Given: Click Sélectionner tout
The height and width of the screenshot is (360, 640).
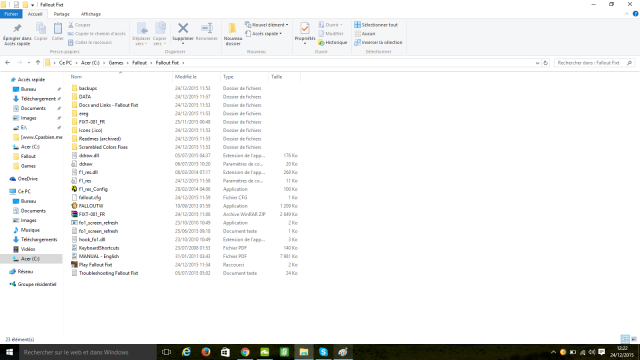Looking at the screenshot, I should [x=376, y=25].
